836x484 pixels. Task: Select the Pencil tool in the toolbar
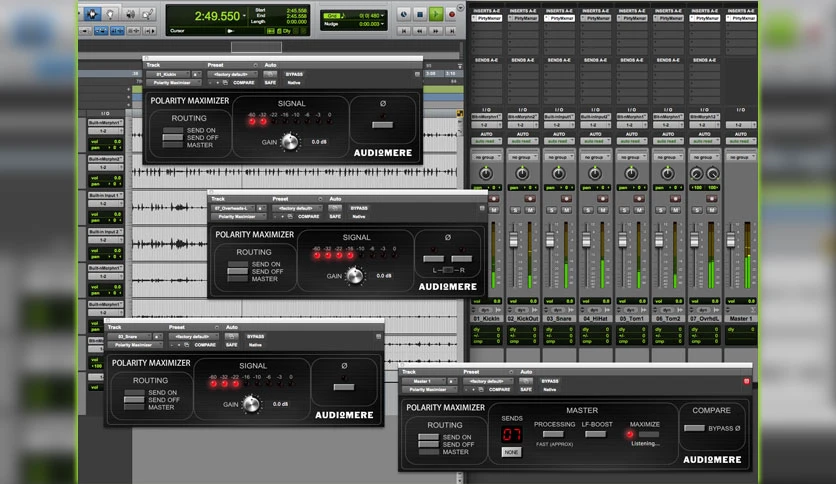148,14
